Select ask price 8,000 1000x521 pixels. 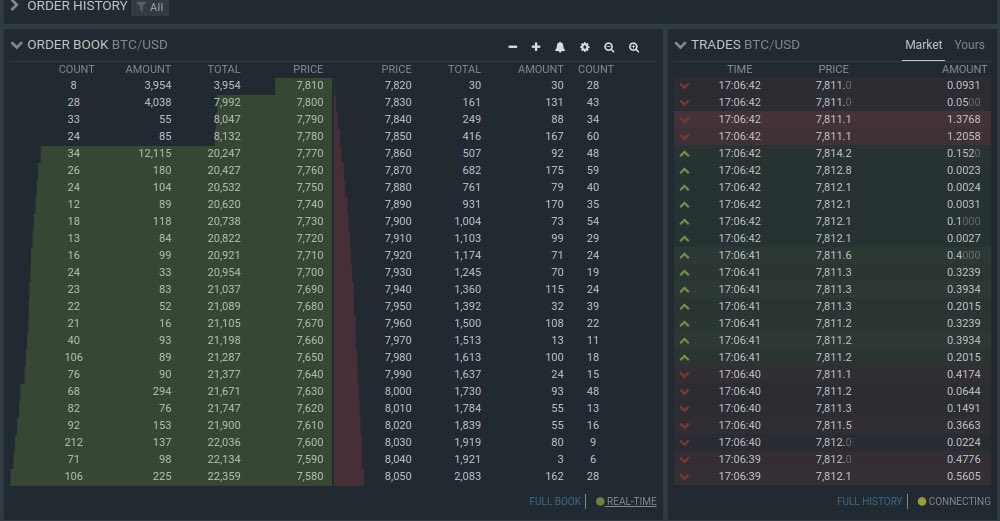pos(398,391)
